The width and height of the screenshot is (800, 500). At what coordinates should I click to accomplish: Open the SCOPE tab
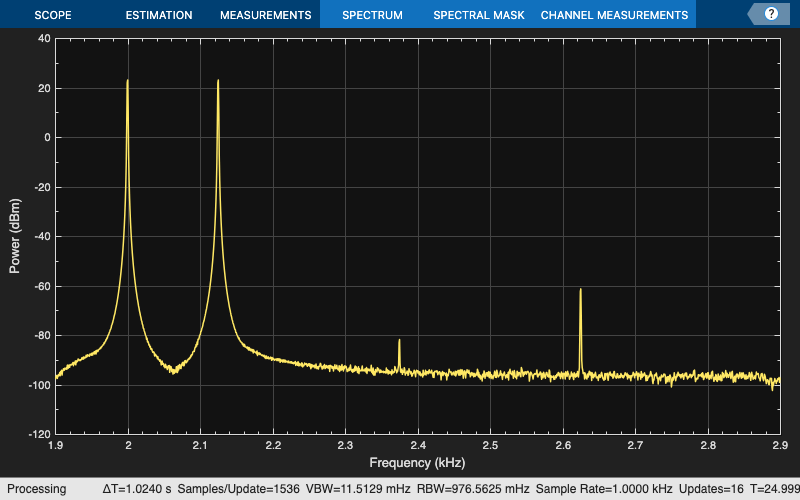[x=53, y=15]
